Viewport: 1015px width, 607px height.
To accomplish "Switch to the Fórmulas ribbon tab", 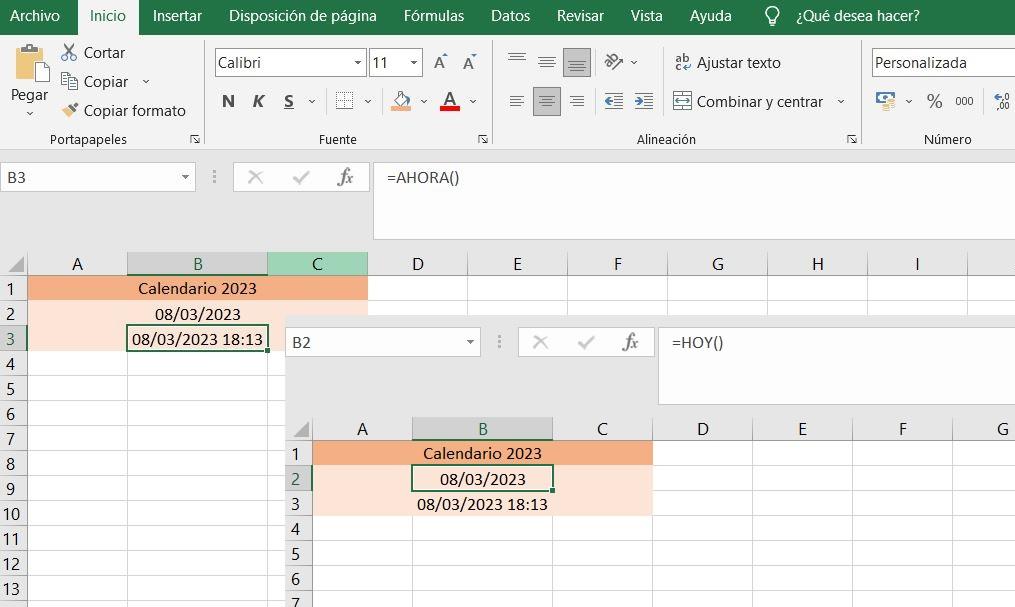I will pyautogui.click(x=433, y=15).
